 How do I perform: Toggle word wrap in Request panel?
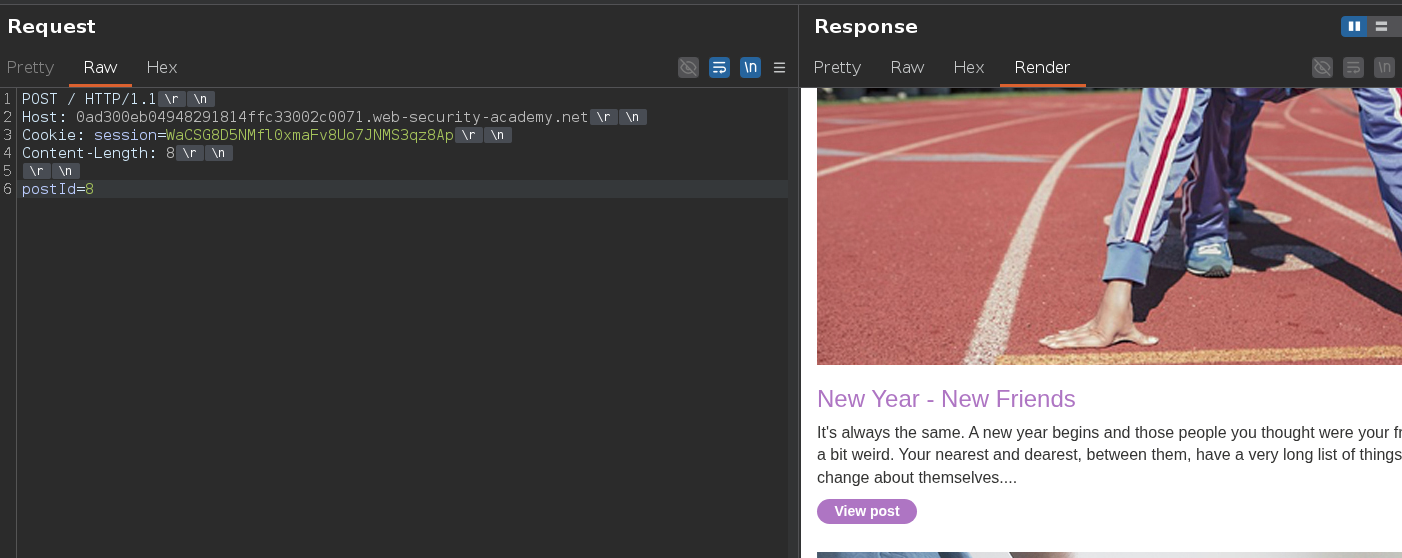coord(719,67)
